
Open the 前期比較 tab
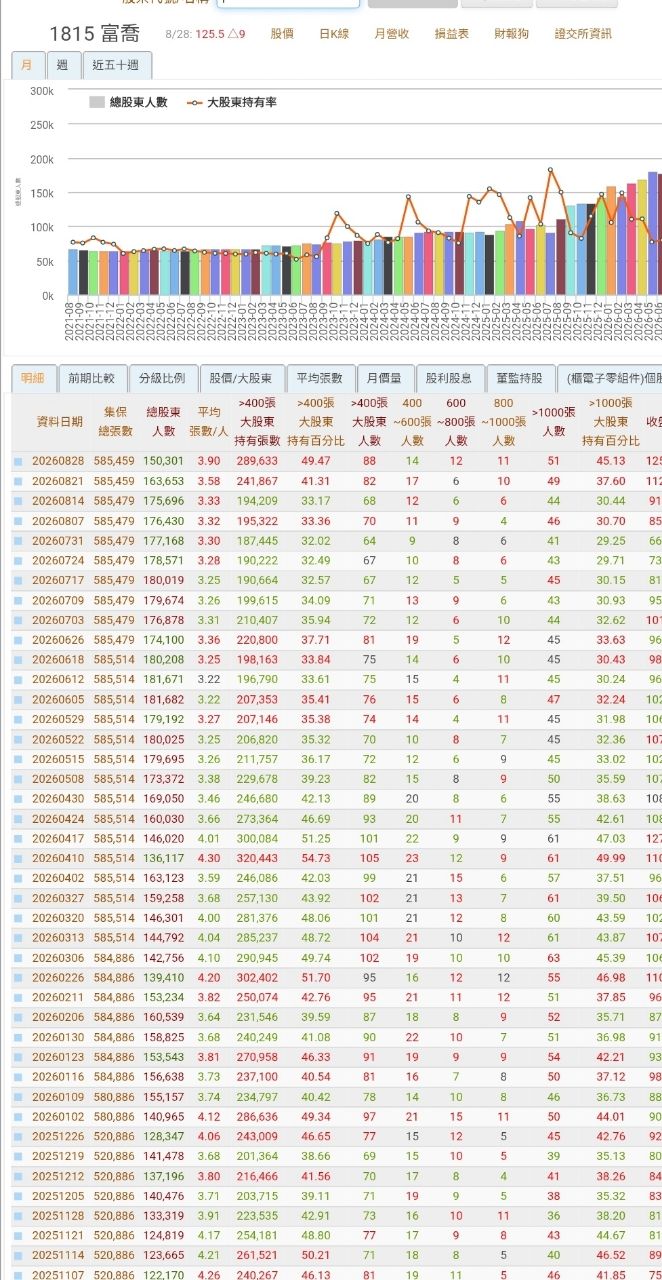click(92, 379)
